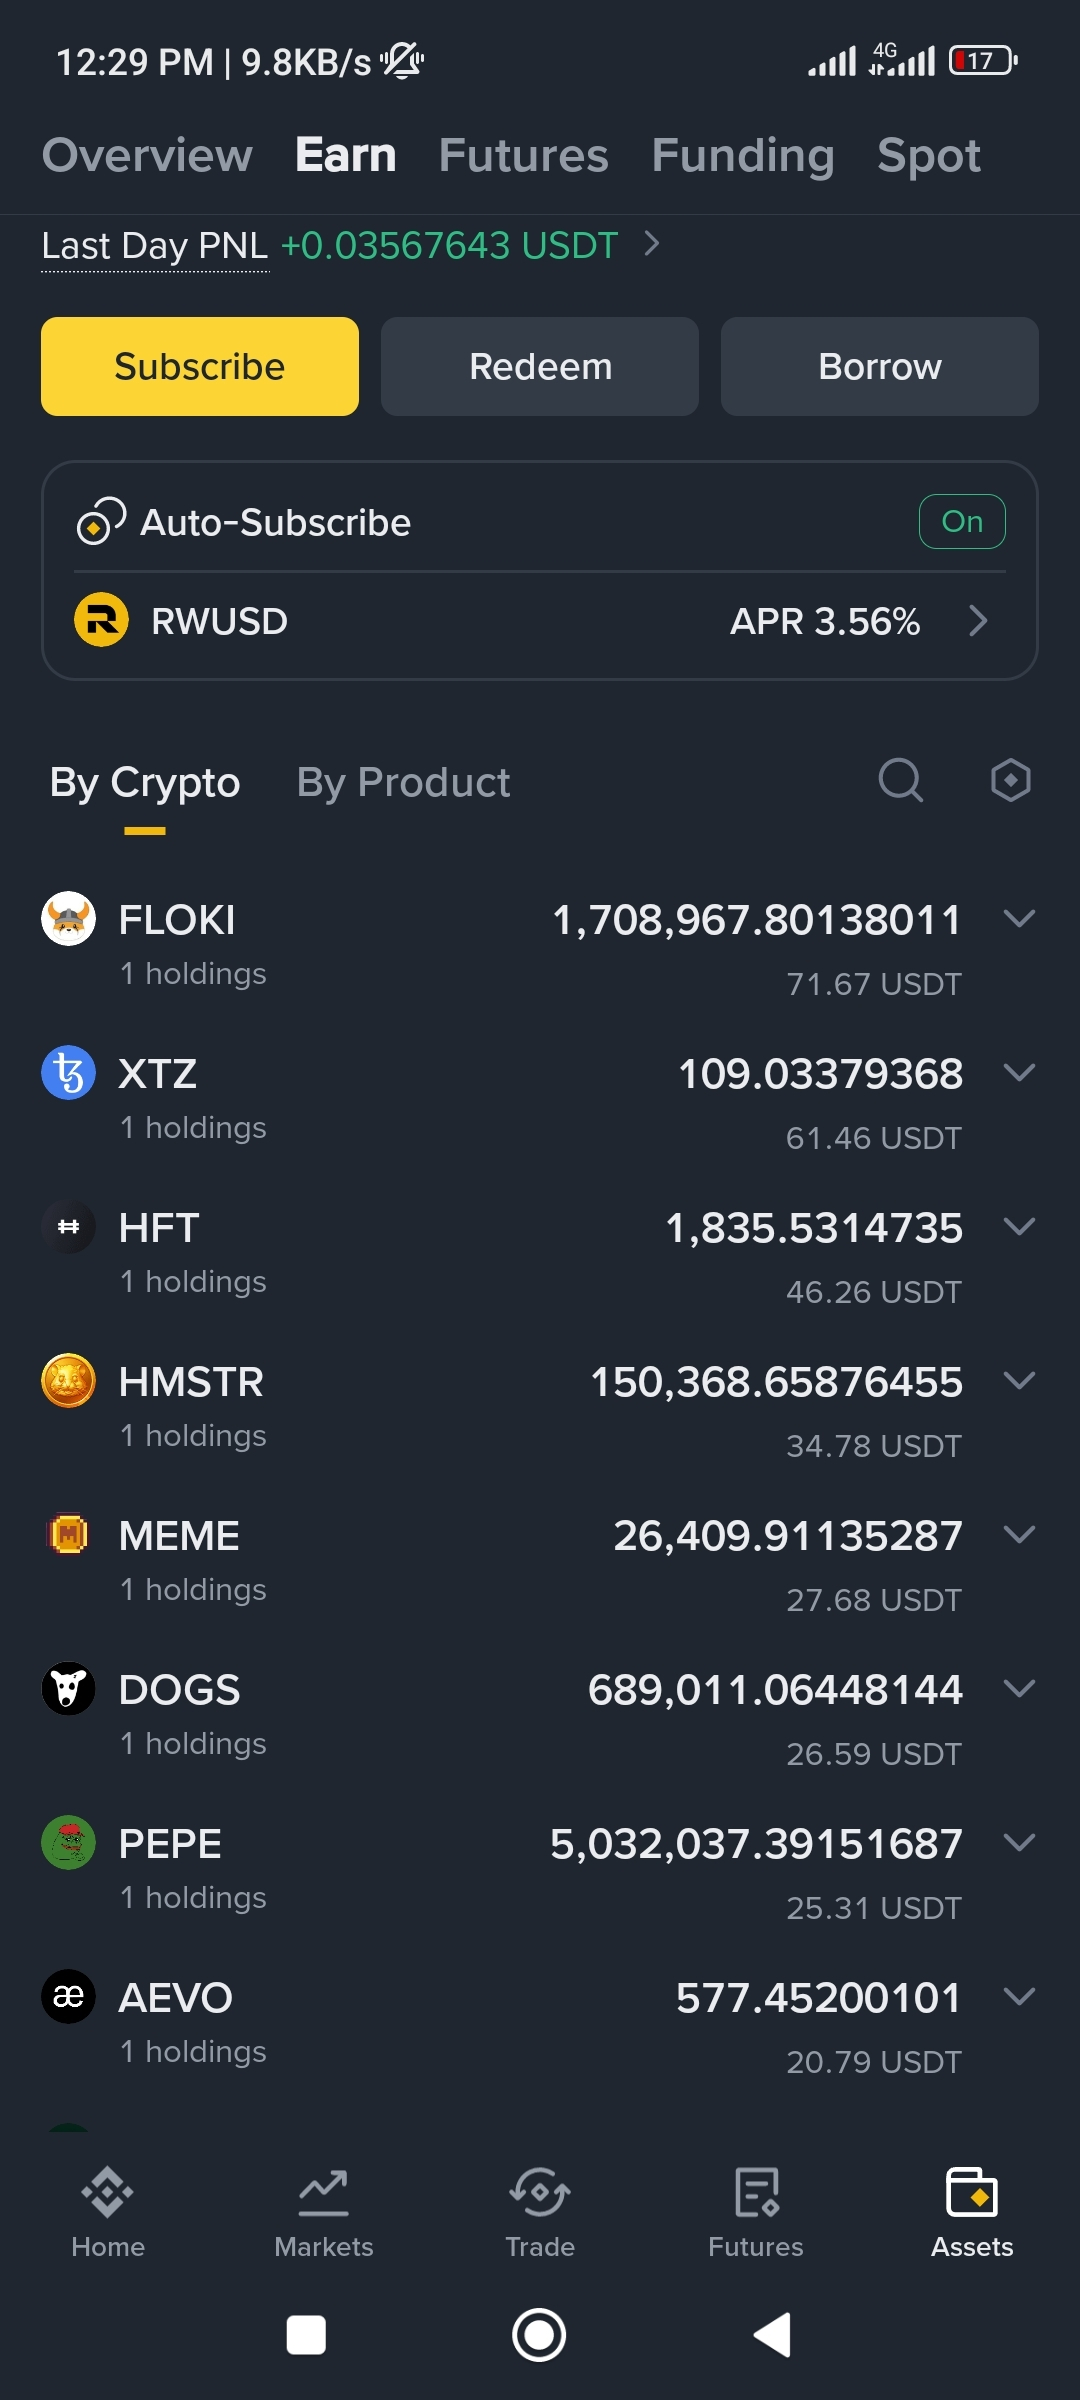Viewport: 1080px width, 2400px height.
Task: Tap the Android back triangle
Action: [x=772, y=2335]
